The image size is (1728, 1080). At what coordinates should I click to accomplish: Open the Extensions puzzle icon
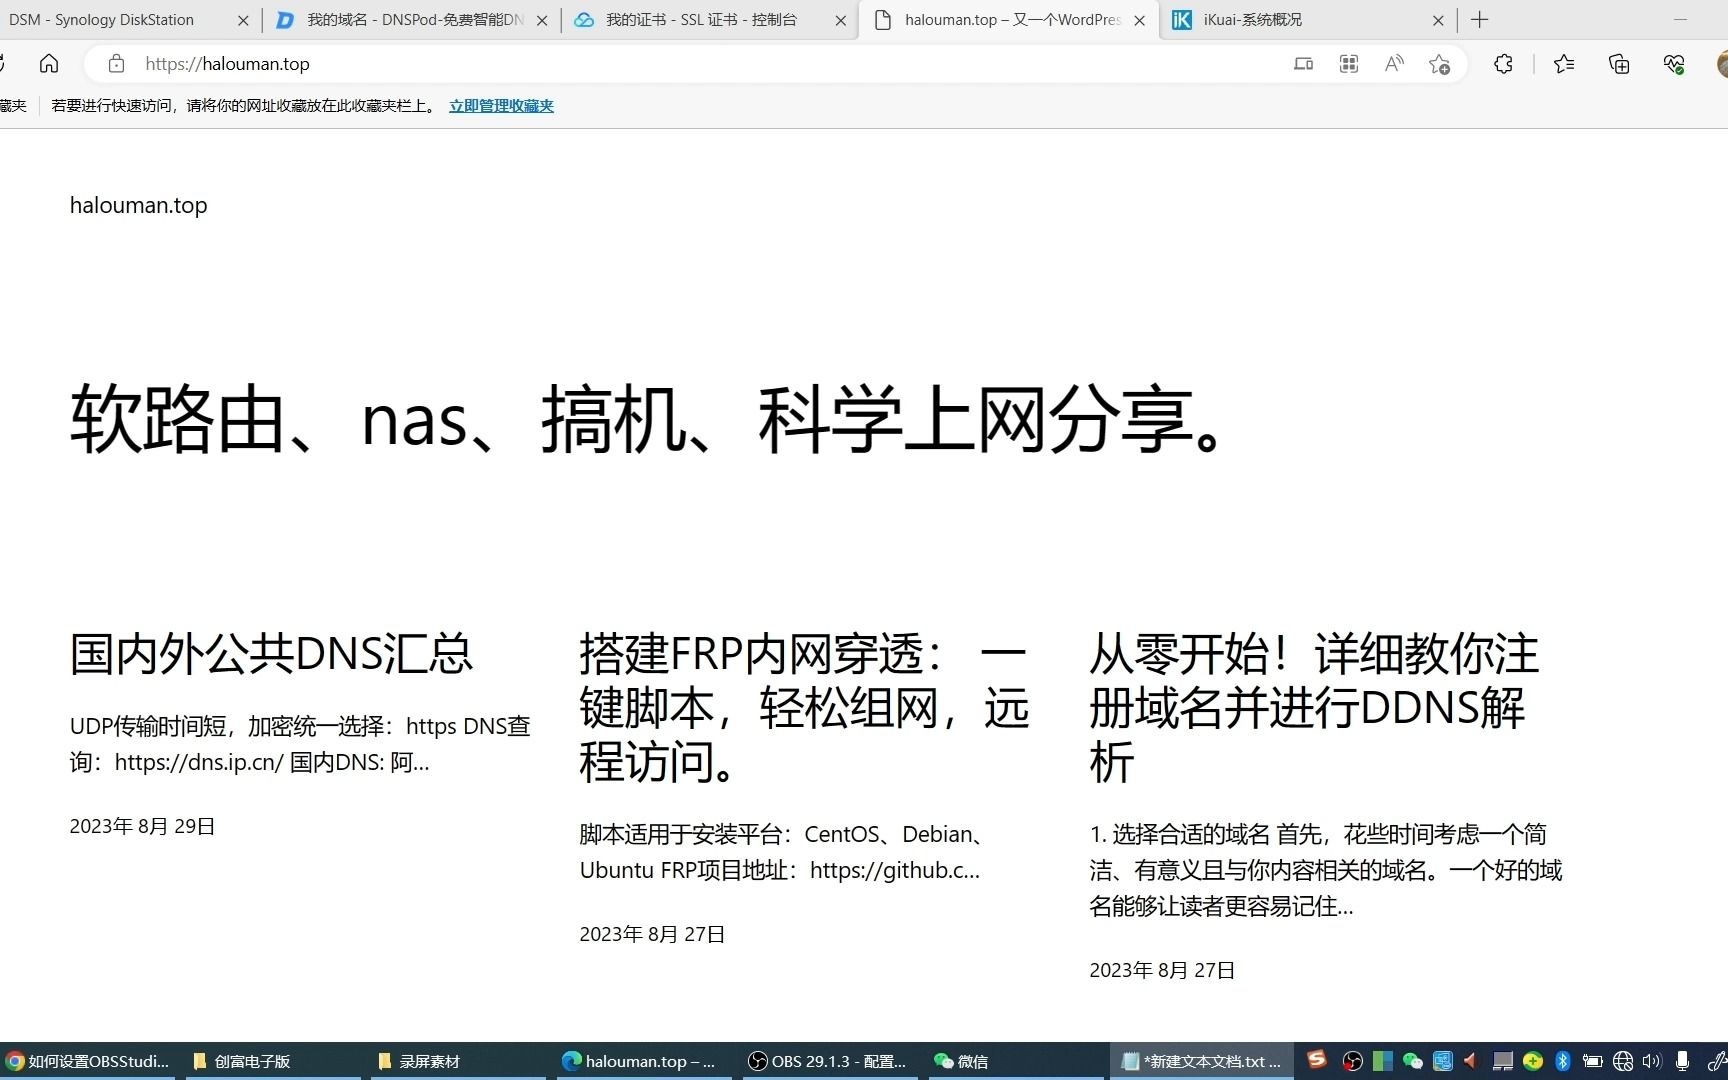click(1503, 64)
